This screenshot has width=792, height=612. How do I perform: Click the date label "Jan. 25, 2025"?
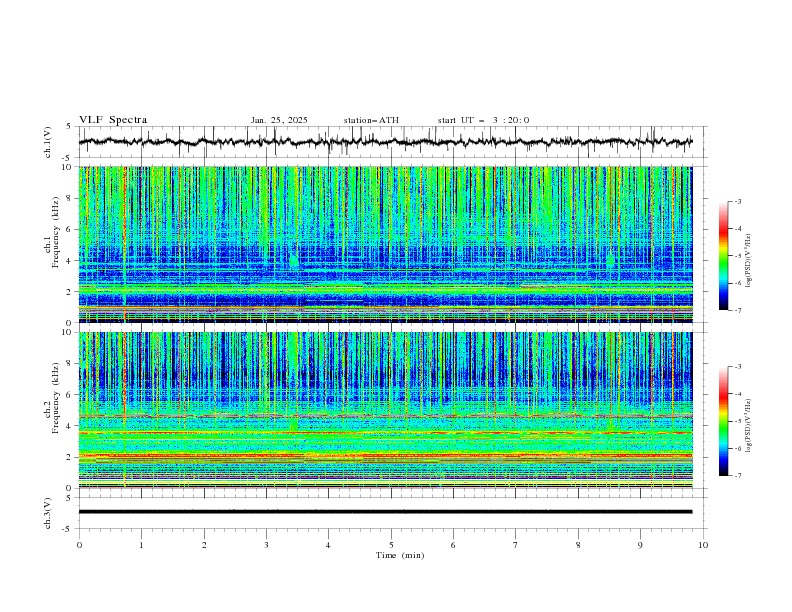coord(279,120)
